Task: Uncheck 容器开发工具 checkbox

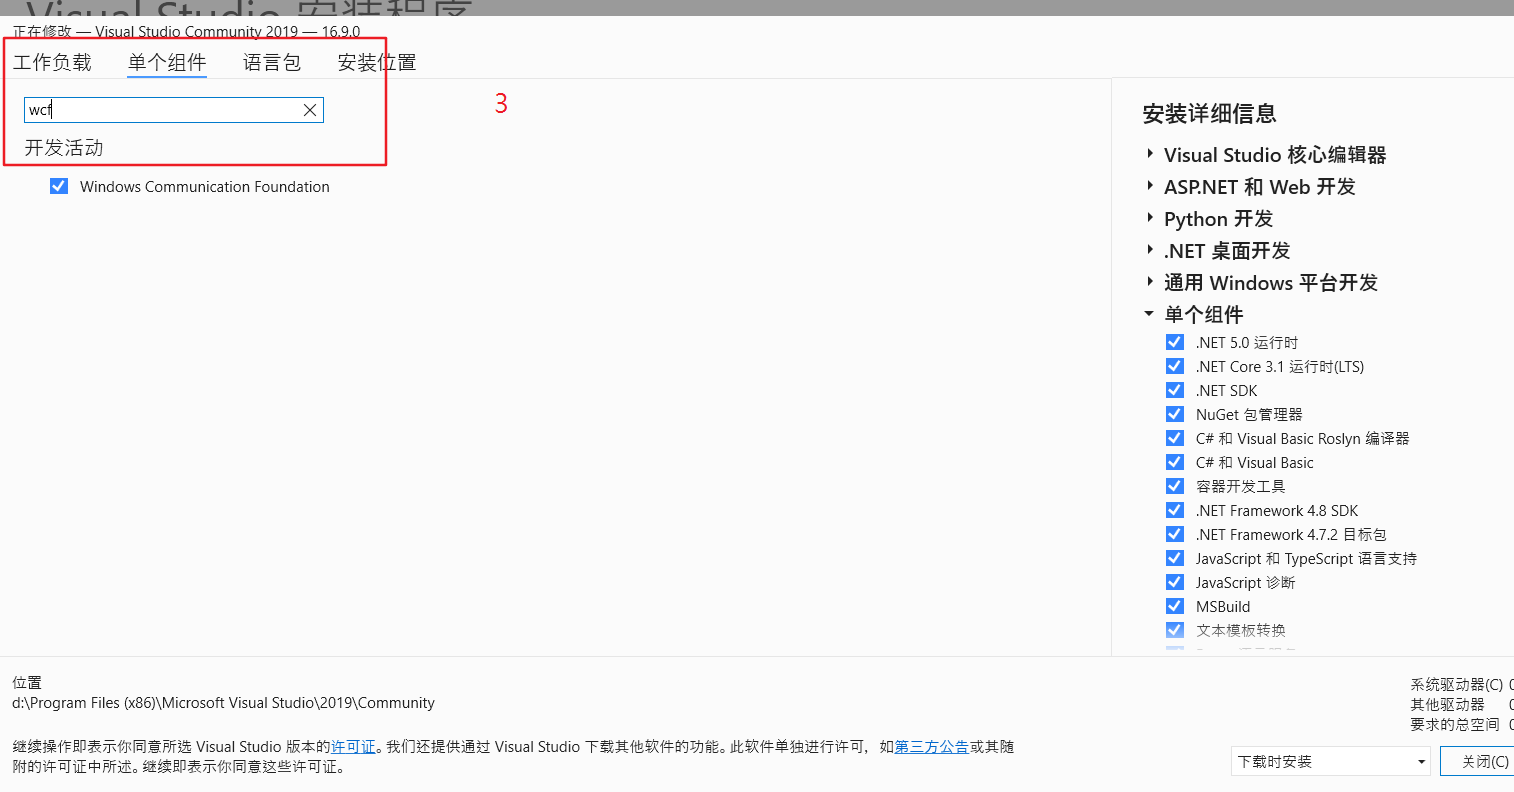Action: click(x=1175, y=486)
